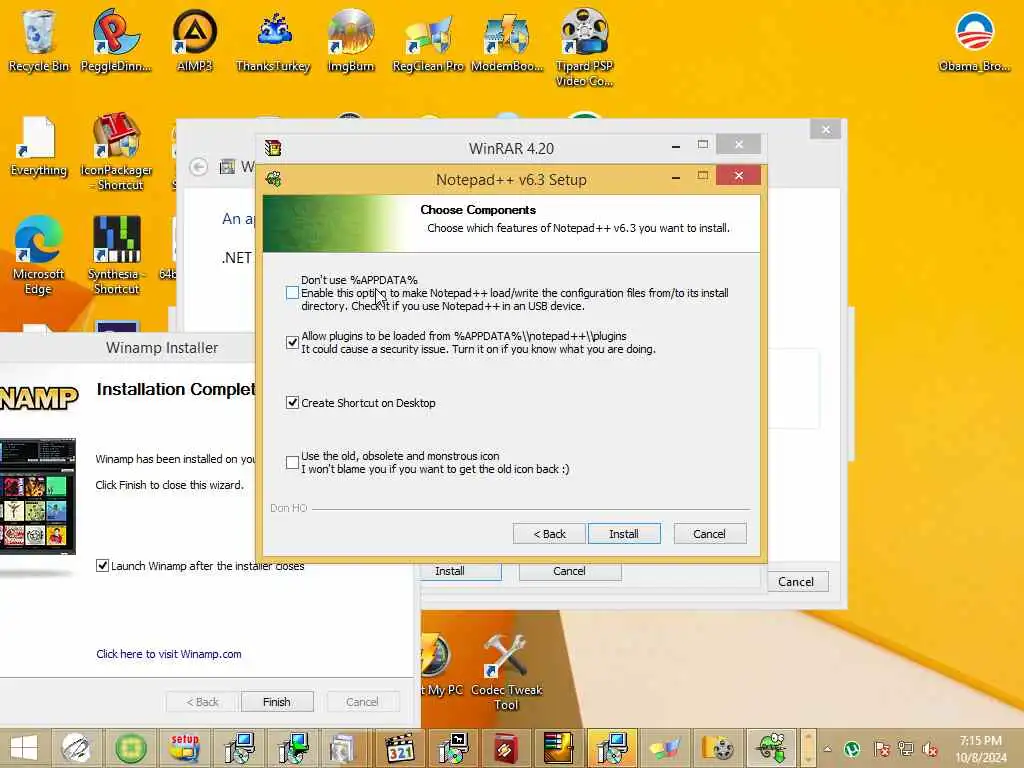Click the Winamp screenshot thumbnail in installer
The width and height of the screenshot is (1024, 768).
coord(37,496)
